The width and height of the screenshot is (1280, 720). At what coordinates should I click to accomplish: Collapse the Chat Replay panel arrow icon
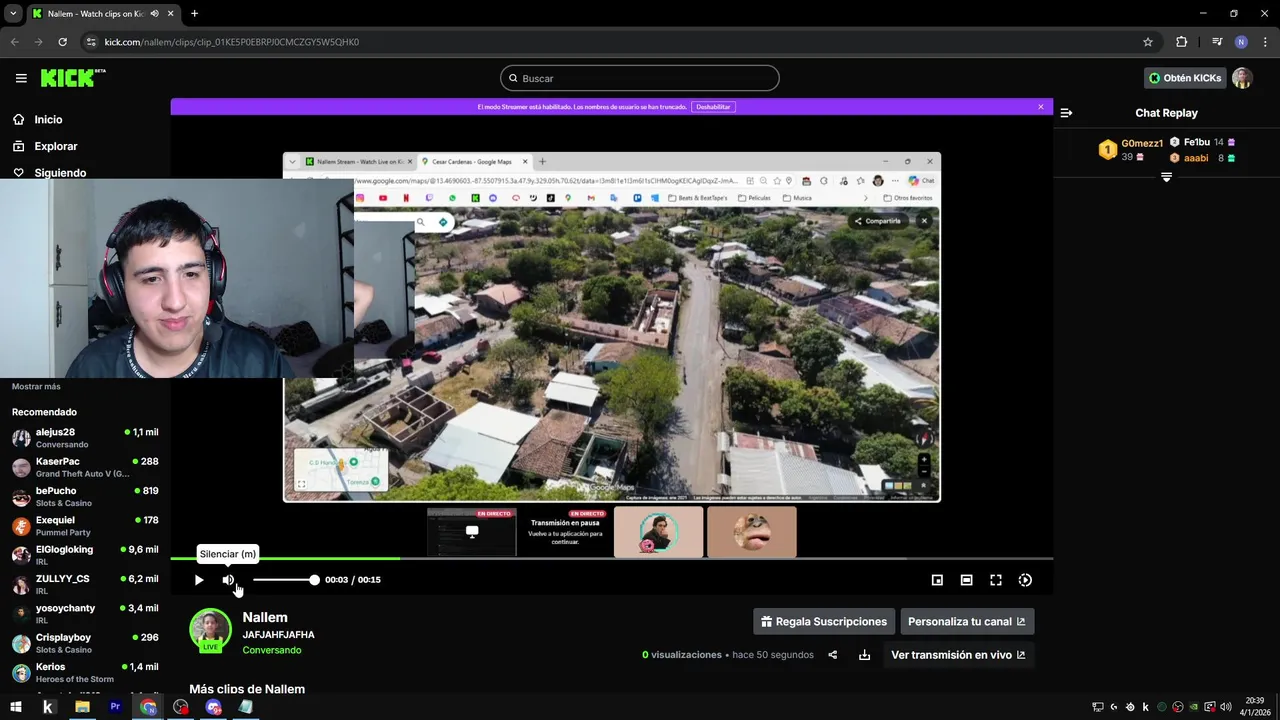[x=1066, y=113]
